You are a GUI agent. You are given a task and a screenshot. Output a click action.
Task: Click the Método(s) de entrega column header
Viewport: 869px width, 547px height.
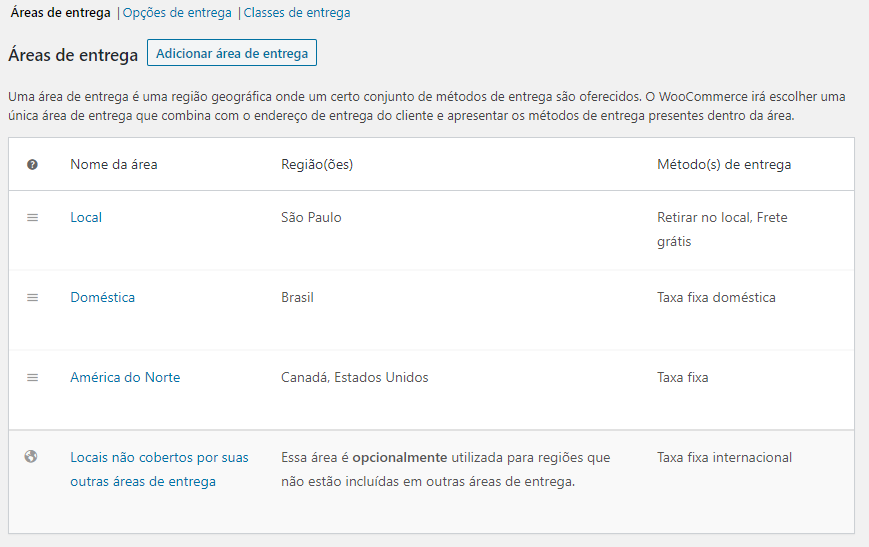coord(724,164)
